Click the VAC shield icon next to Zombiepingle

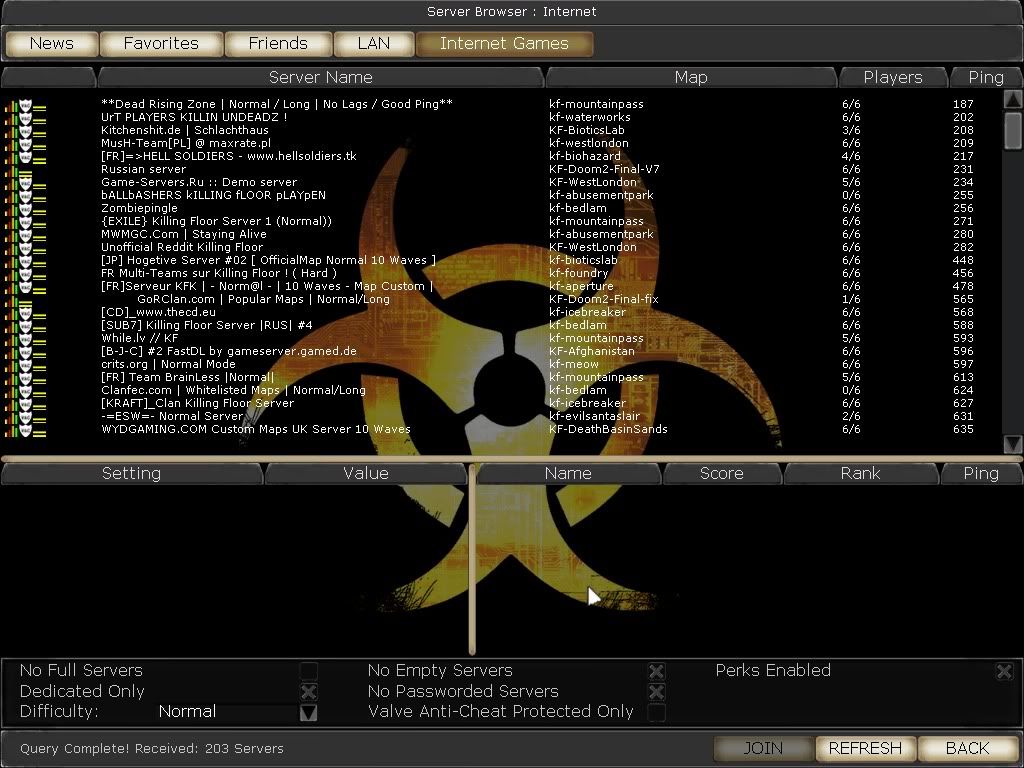click(26, 208)
